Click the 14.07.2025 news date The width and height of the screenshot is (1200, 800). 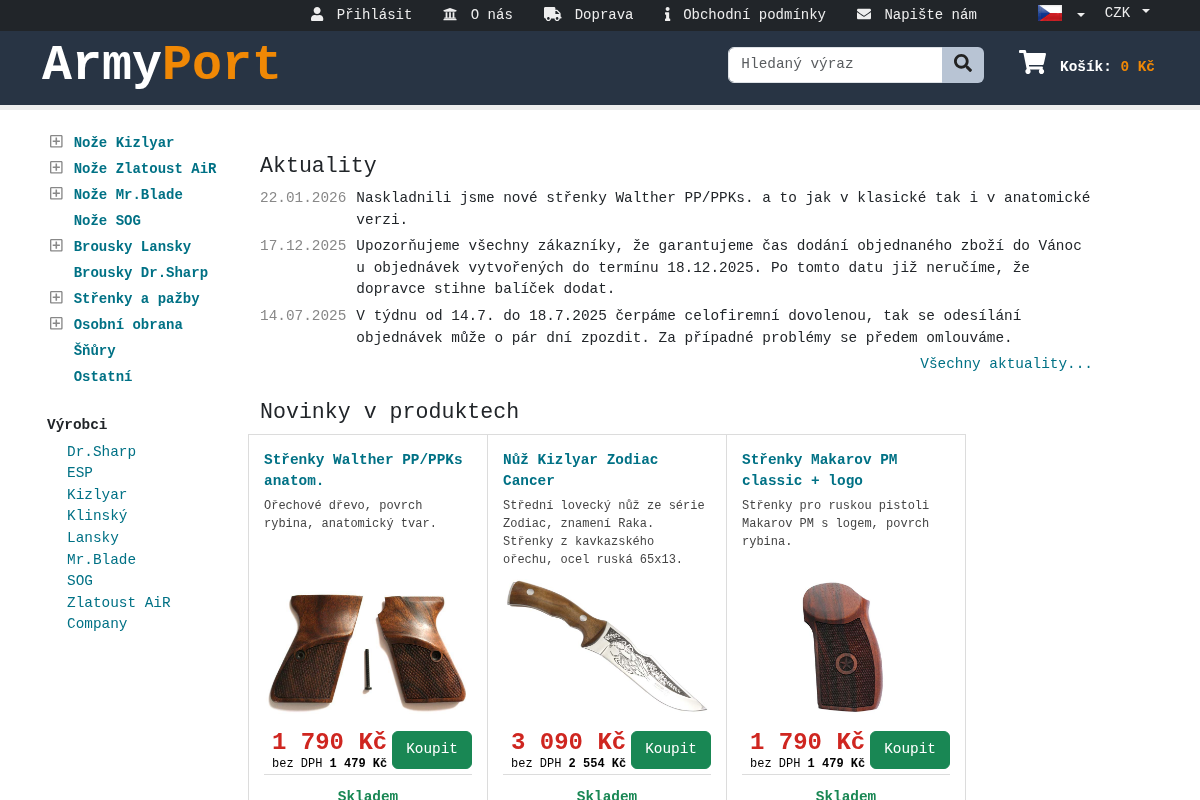(303, 316)
